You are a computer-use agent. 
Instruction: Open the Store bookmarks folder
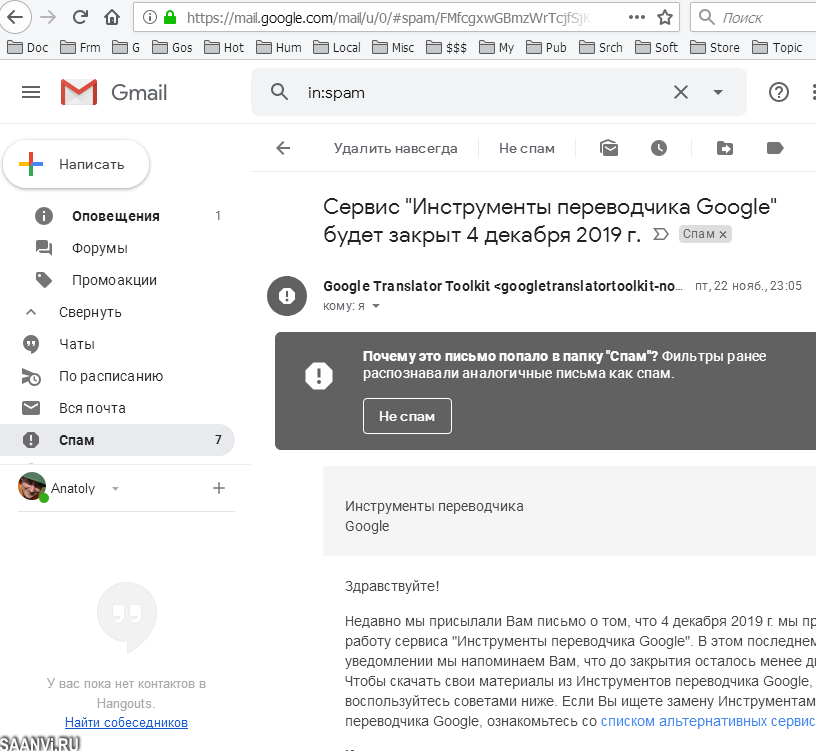coord(715,47)
